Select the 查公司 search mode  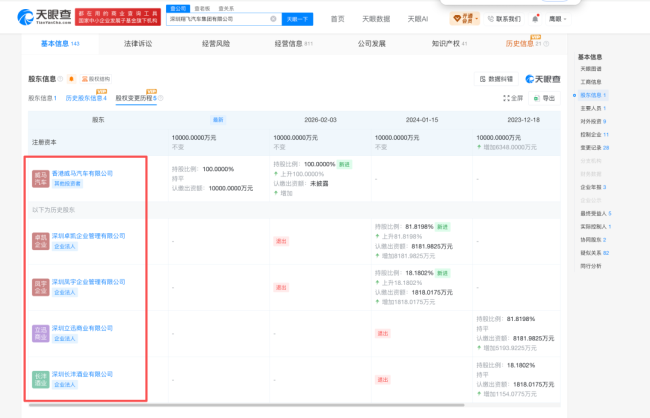tap(178, 8)
